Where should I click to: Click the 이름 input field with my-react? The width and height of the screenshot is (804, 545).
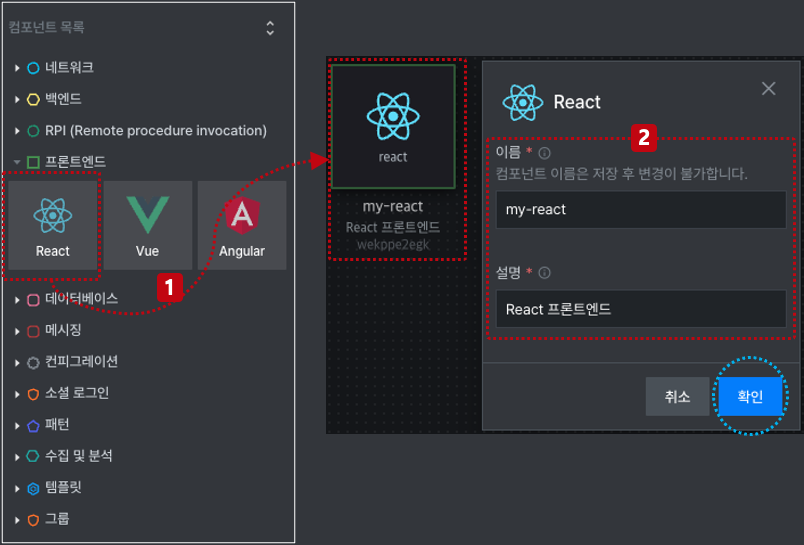(641, 209)
